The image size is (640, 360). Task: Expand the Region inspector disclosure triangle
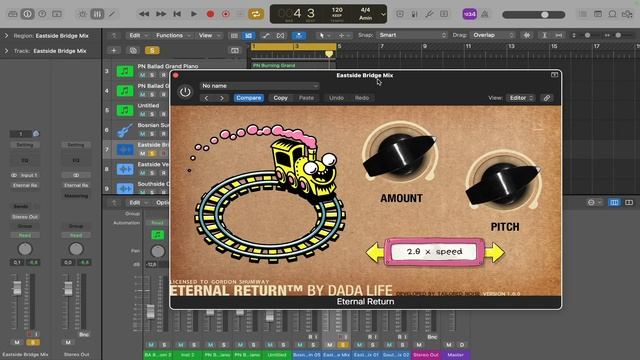coord(6,36)
